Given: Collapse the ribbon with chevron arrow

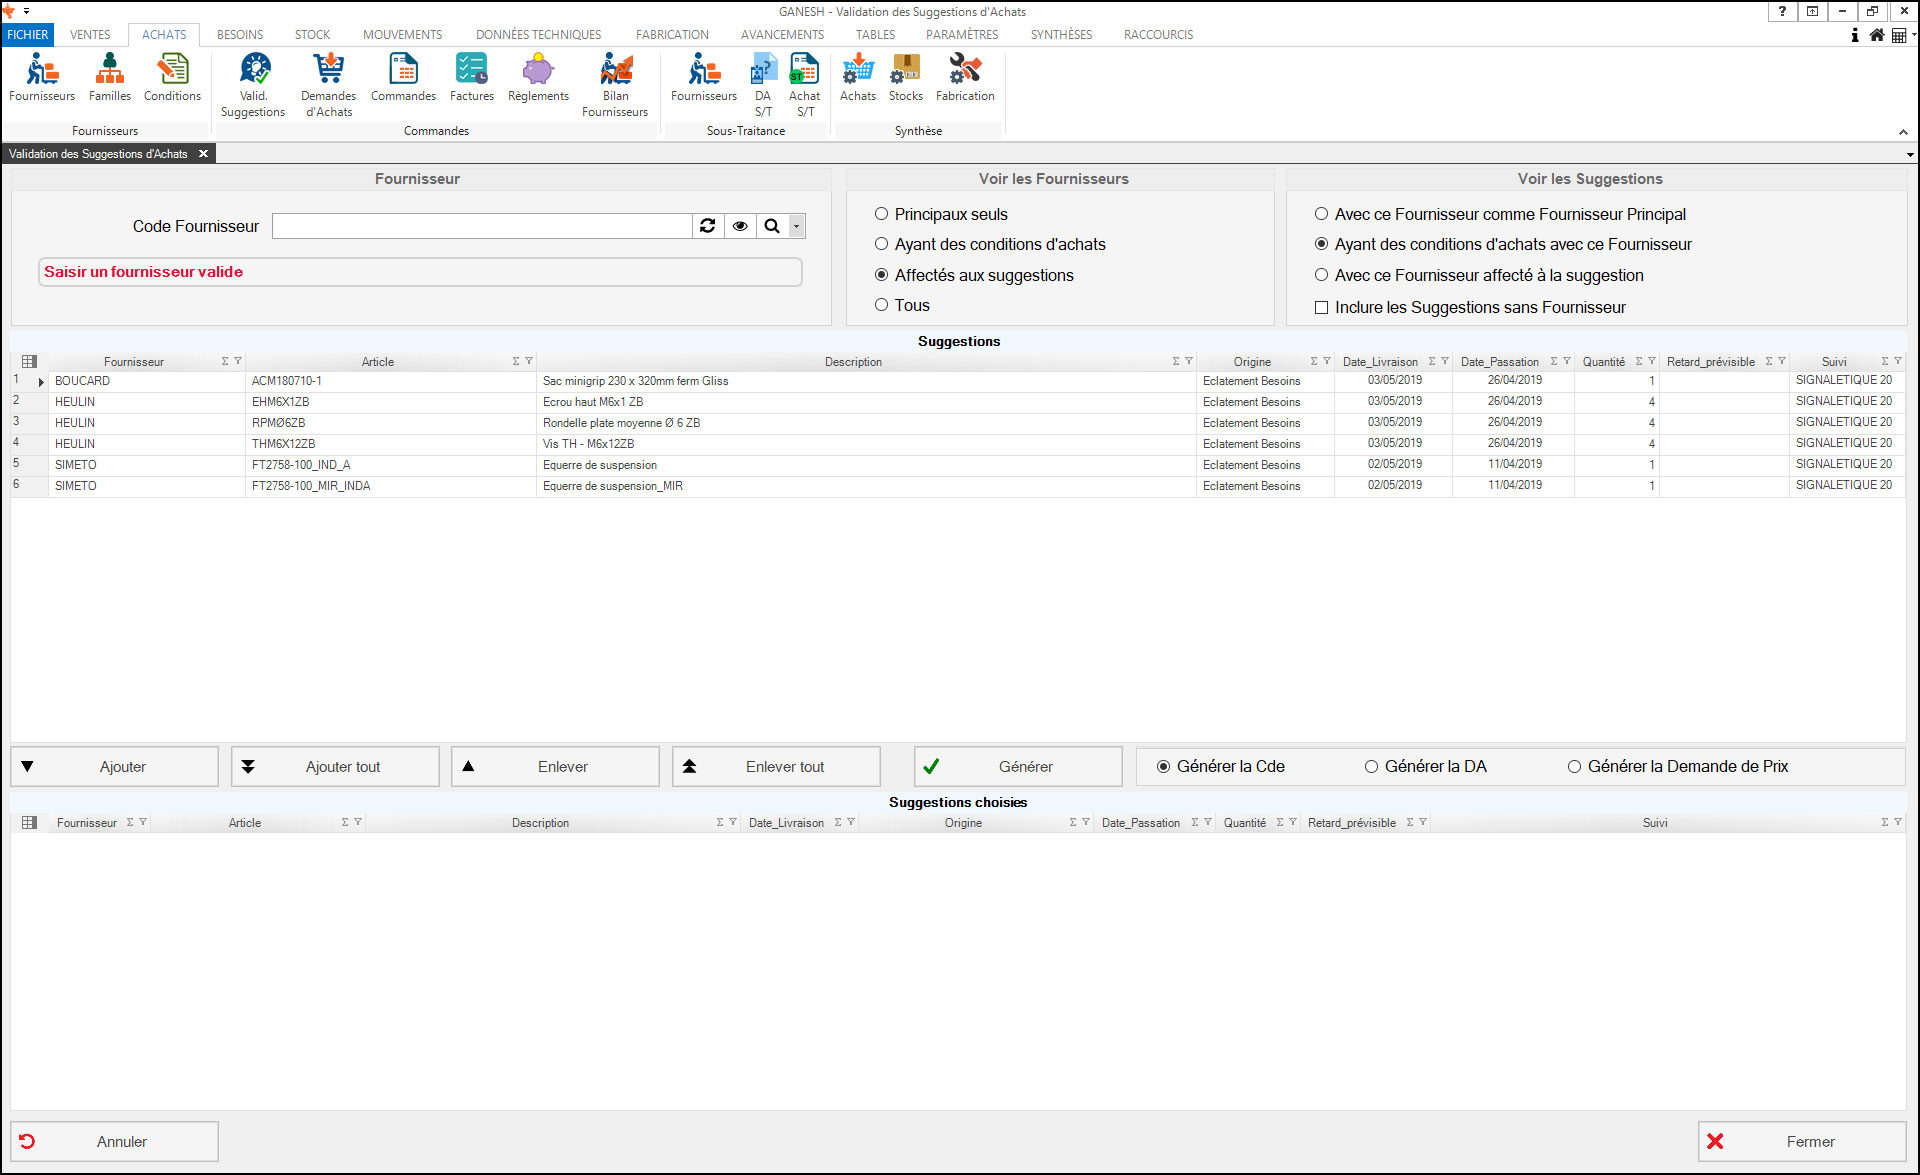Looking at the screenshot, I should 1903,132.
